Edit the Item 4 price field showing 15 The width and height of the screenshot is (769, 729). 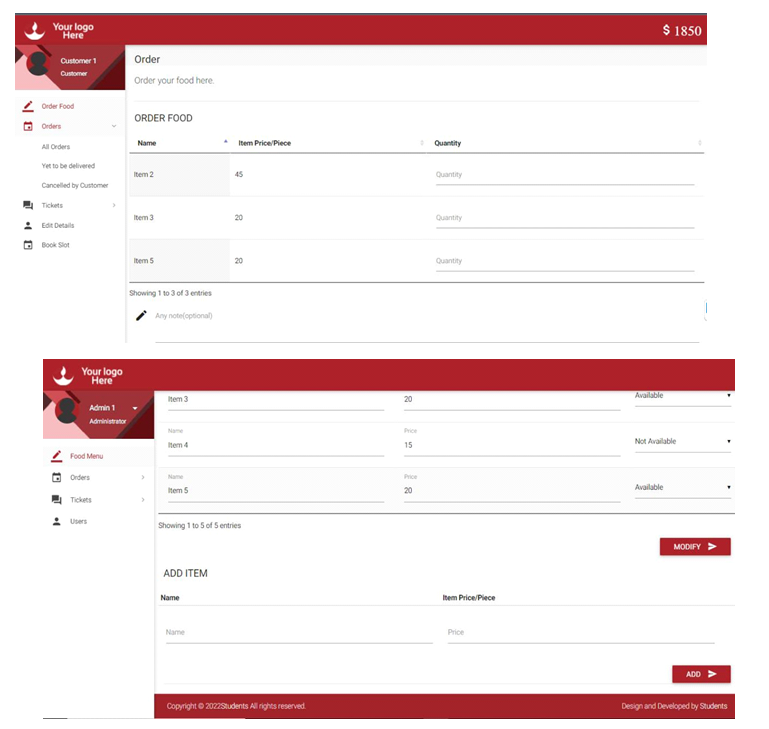pyautogui.click(x=512, y=445)
